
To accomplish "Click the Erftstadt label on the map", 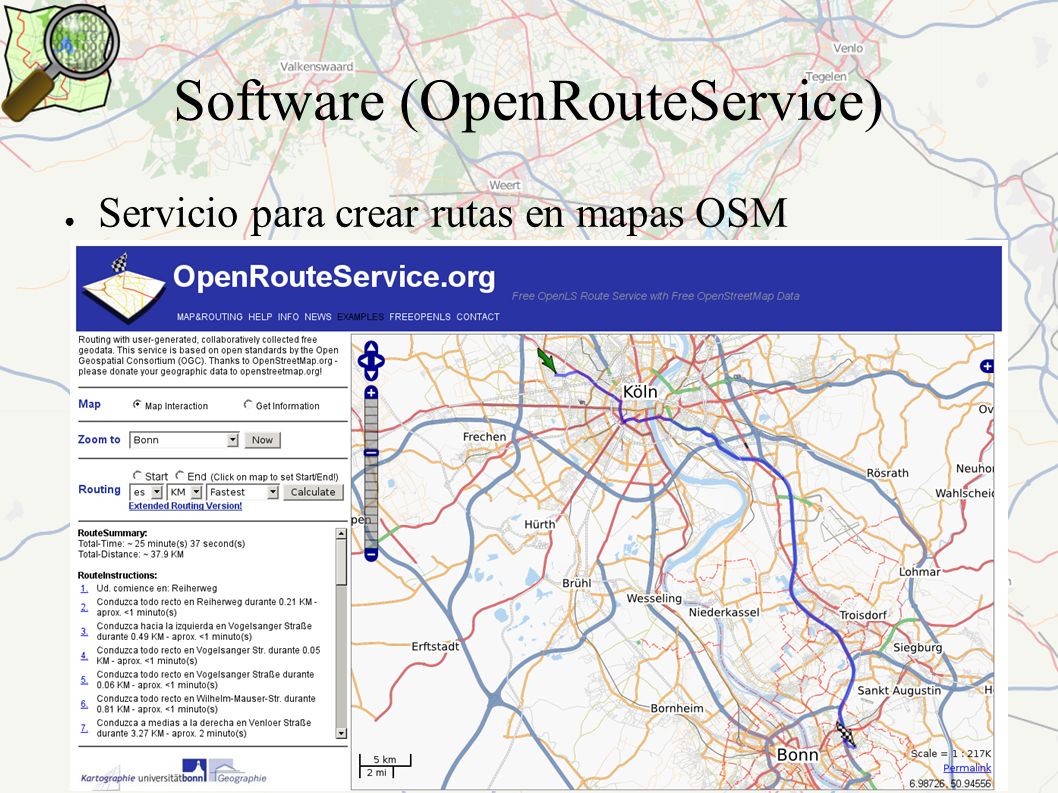I will [435, 647].
